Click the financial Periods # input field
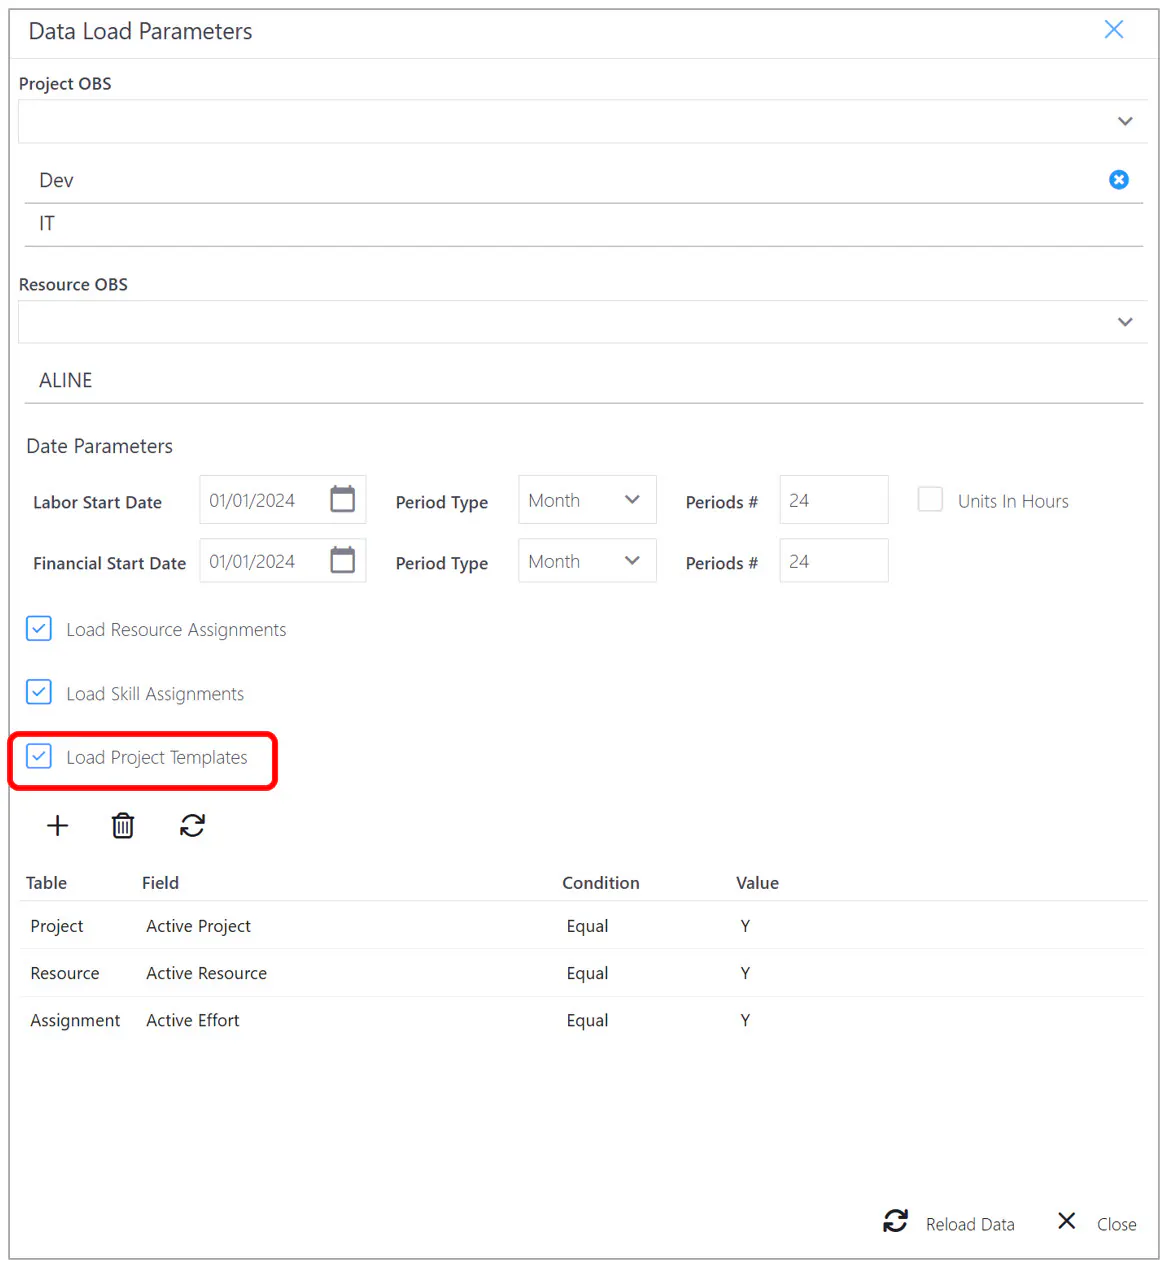Screen dimensions: 1169x1267 pos(834,561)
